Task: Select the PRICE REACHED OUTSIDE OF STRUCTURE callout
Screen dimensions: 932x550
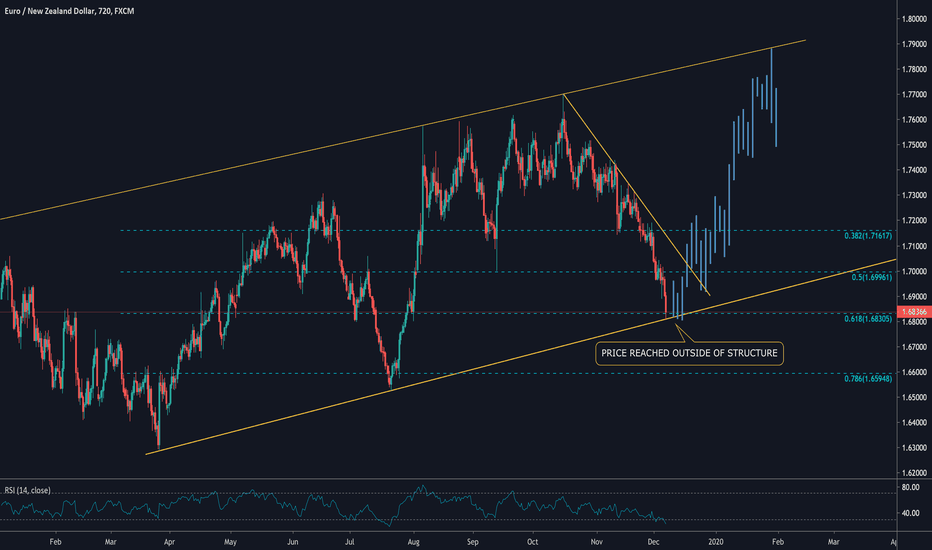Action: (688, 353)
